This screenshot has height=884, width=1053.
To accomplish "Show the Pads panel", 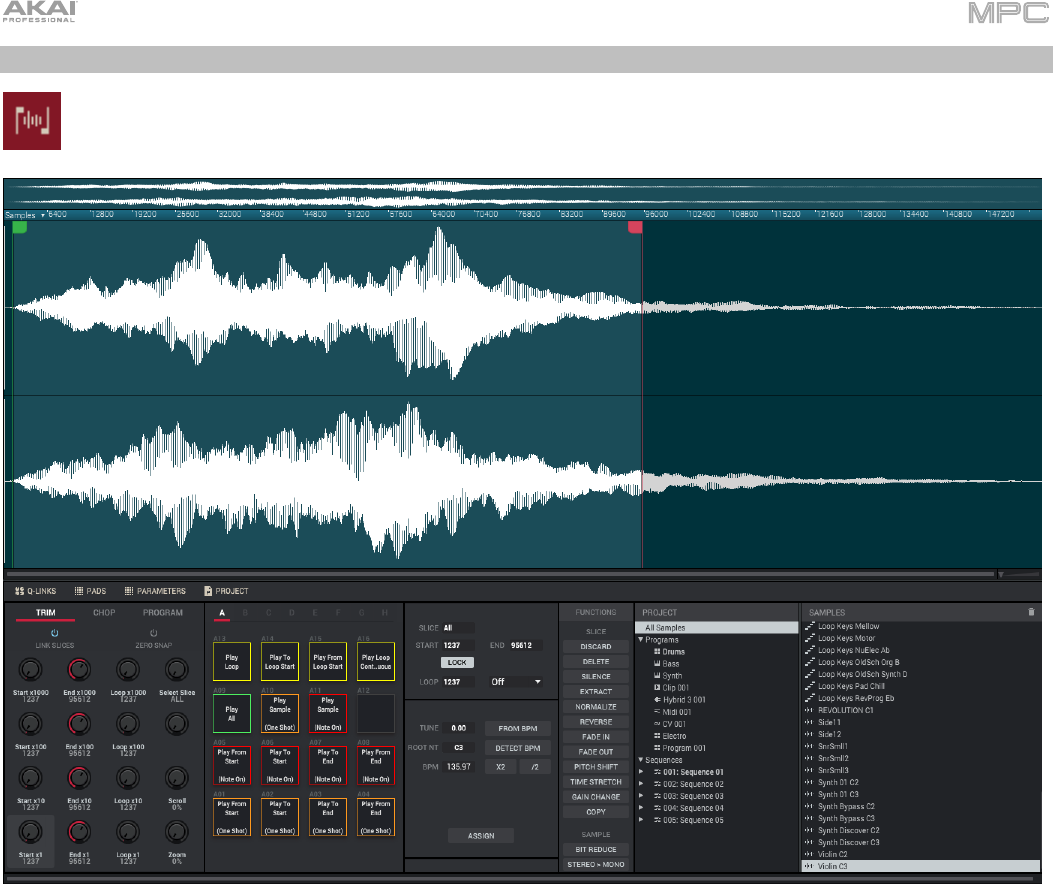I will click(x=90, y=591).
